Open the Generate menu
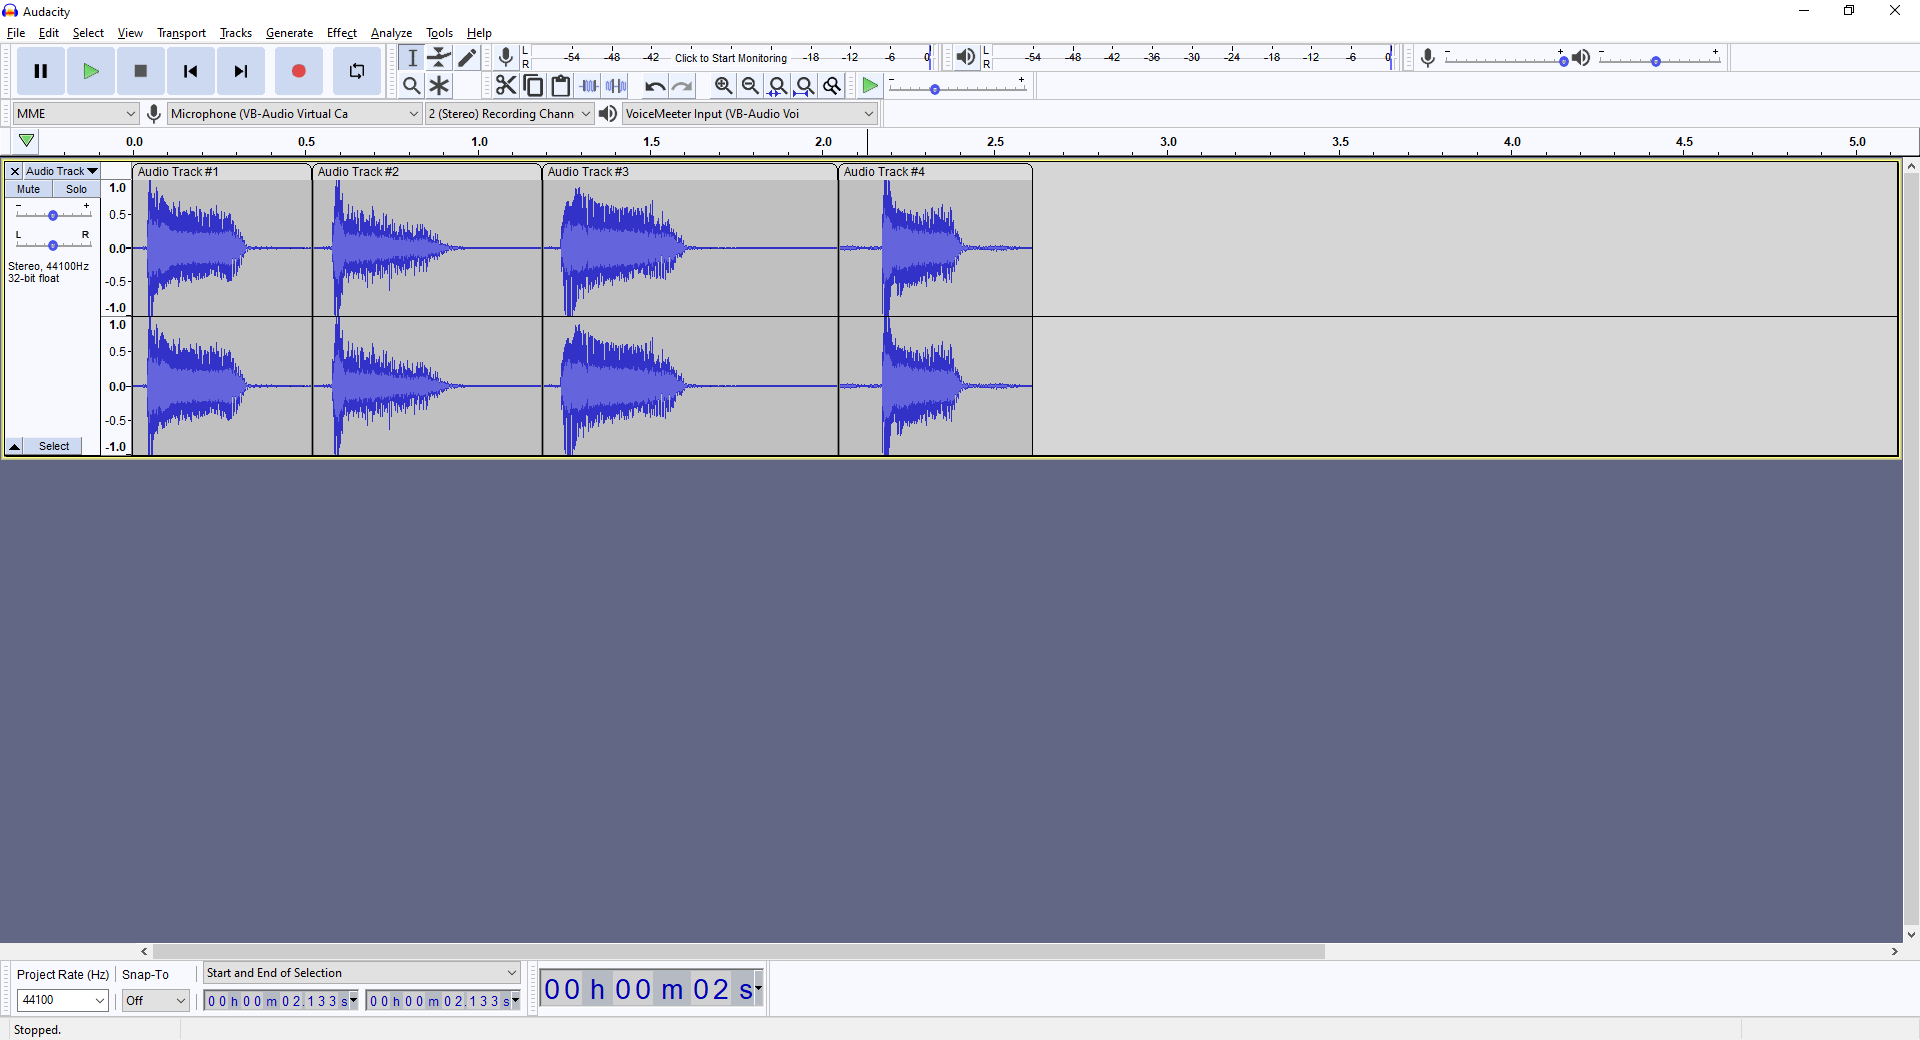This screenshot has height=1040, width=1920. pyautogui.click(x=289, y=33)
